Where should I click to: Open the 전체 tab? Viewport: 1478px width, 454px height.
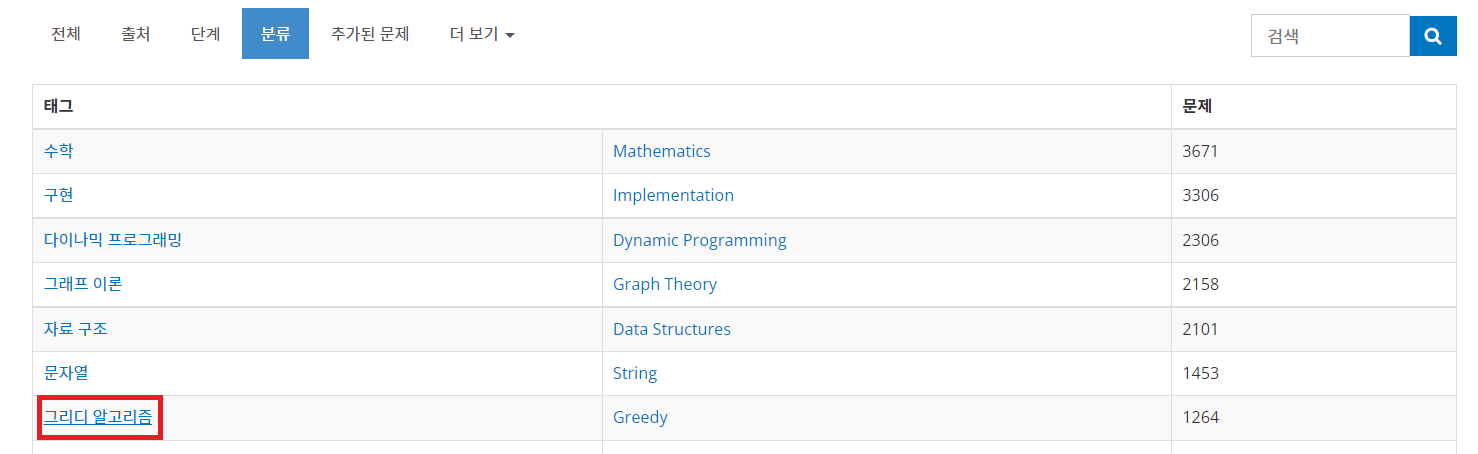[66, 34]
